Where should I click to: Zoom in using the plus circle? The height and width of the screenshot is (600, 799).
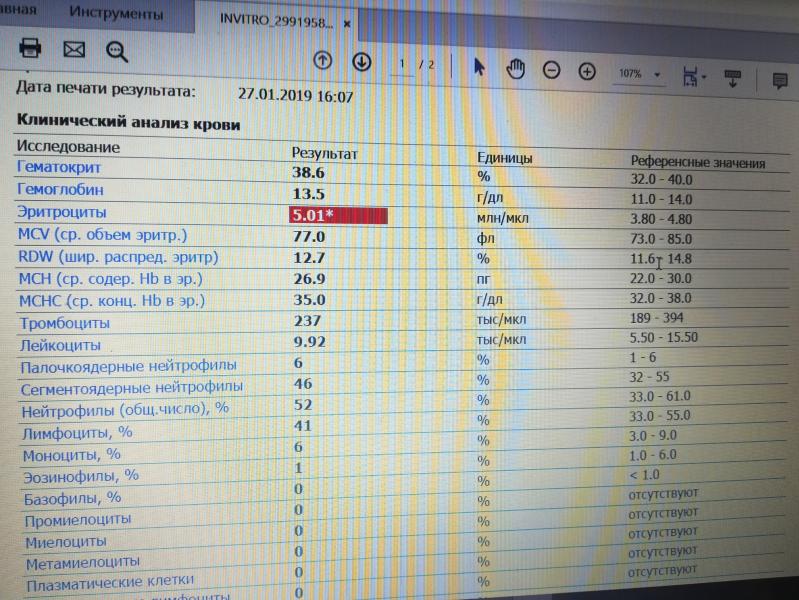point(587,72)
